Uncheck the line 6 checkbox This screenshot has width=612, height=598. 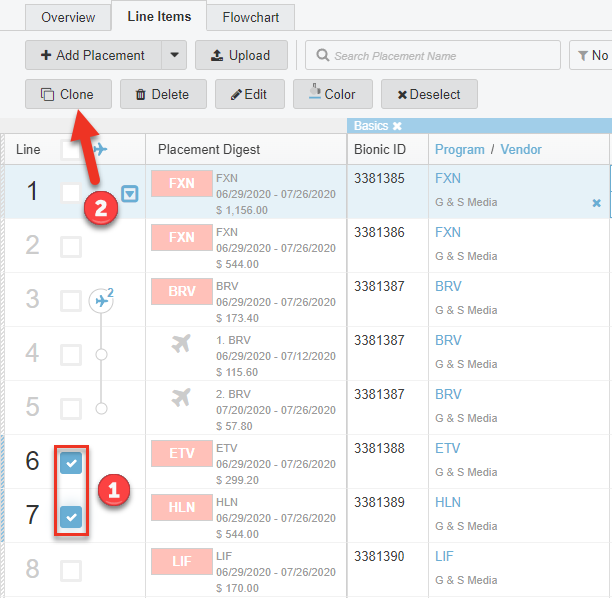[71, 463]
